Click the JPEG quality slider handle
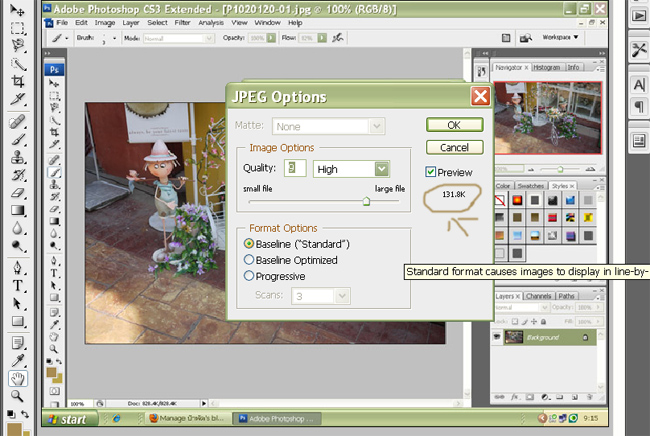650x436 pixels. (x=366, y=201)
